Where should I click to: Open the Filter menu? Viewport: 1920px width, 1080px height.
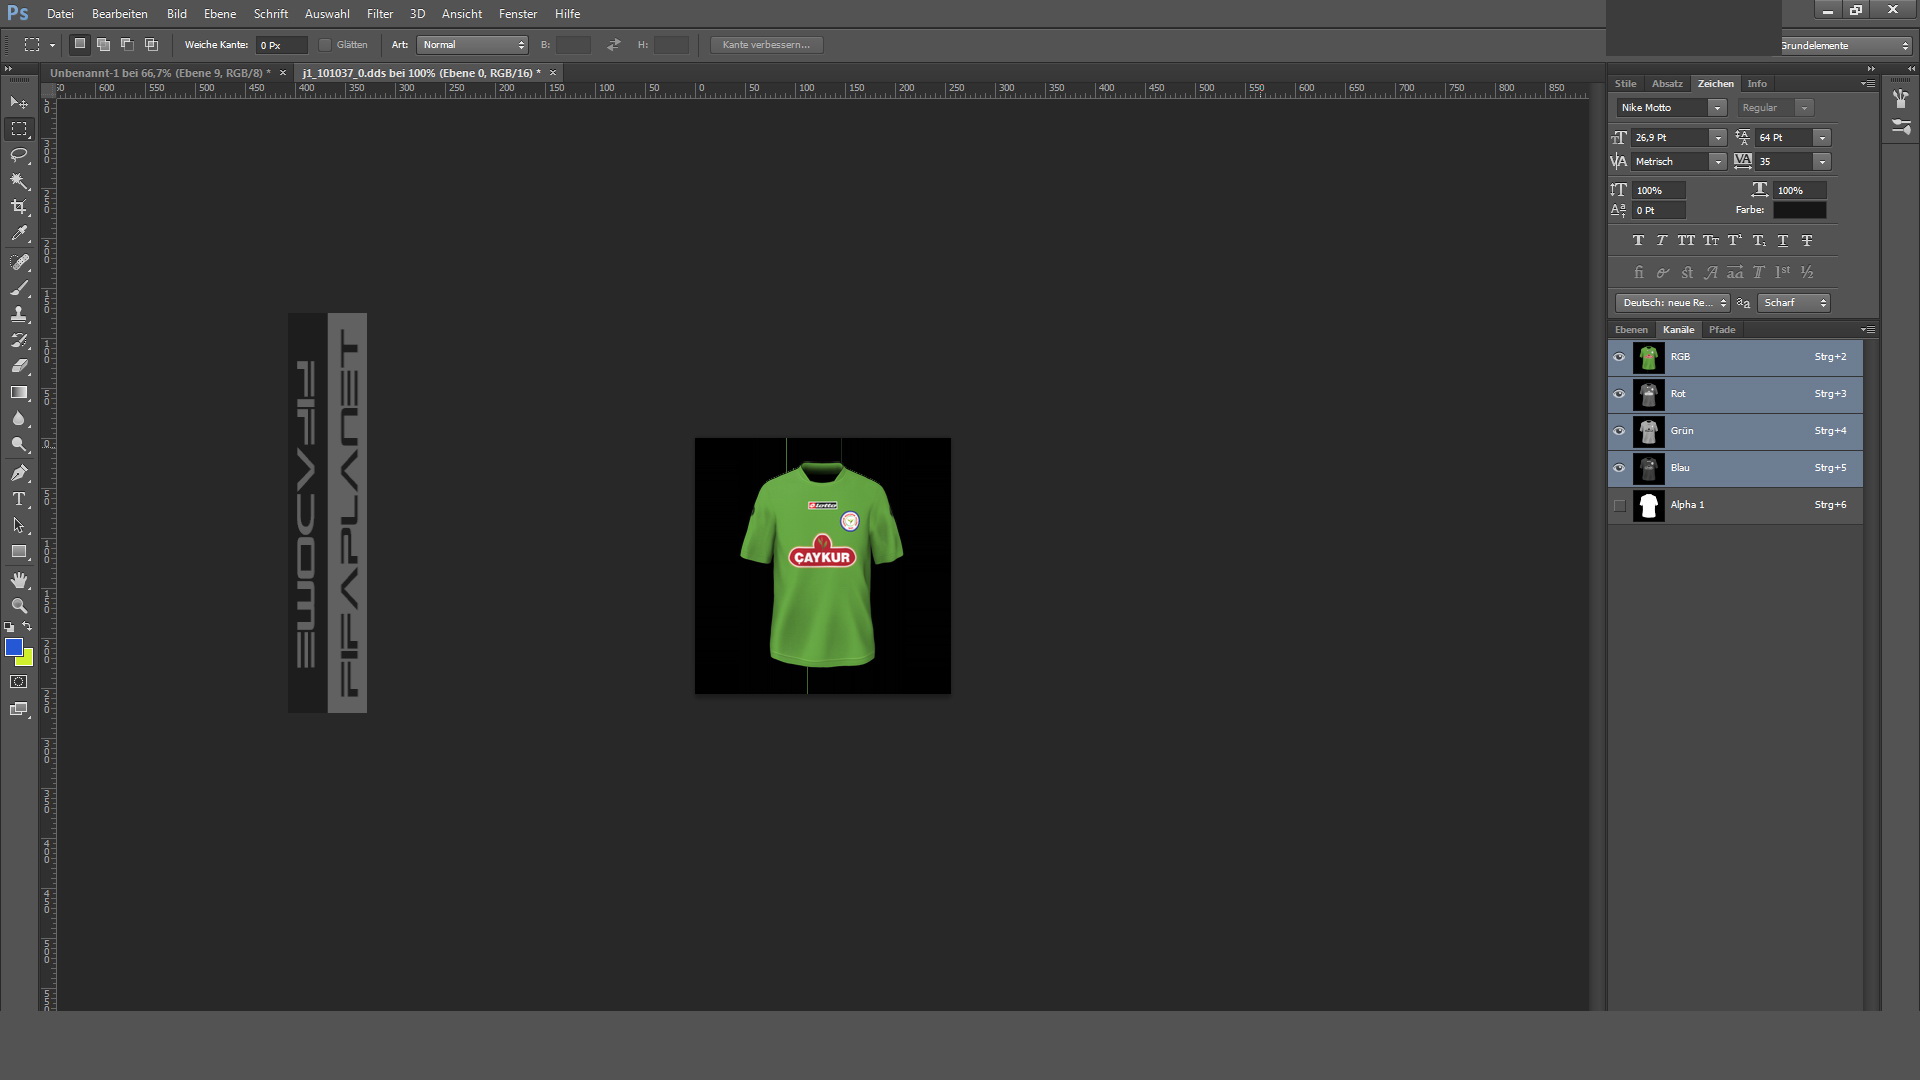coord(380,14)
